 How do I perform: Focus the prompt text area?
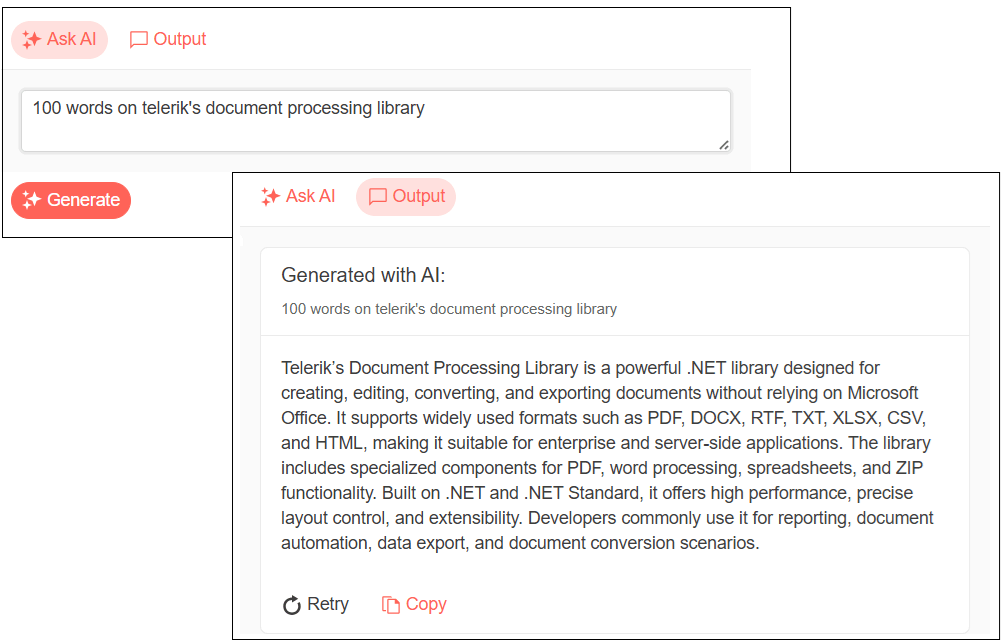(x=375, y=121)
